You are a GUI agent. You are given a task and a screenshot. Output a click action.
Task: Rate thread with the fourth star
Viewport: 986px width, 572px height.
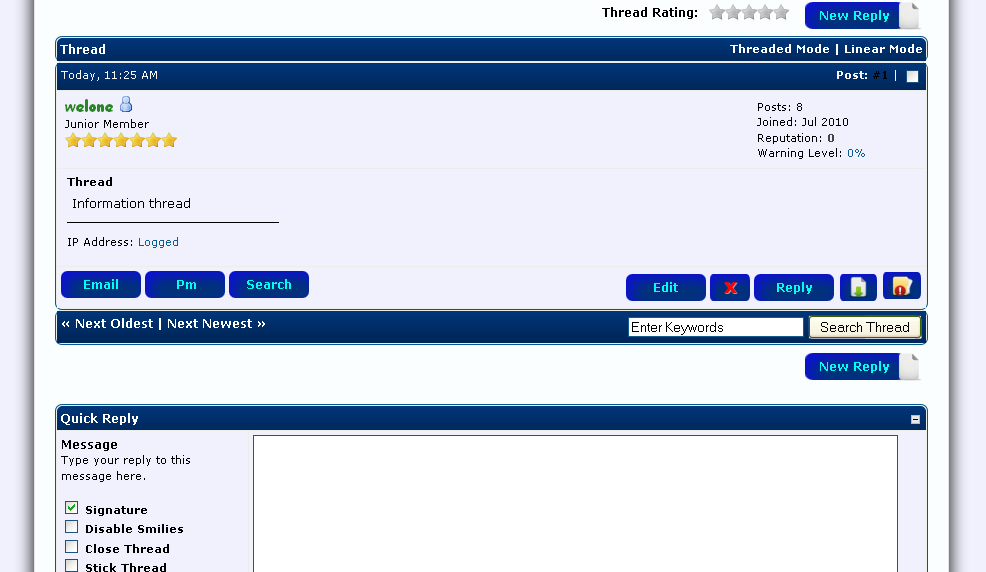click(x=765, y=13)
